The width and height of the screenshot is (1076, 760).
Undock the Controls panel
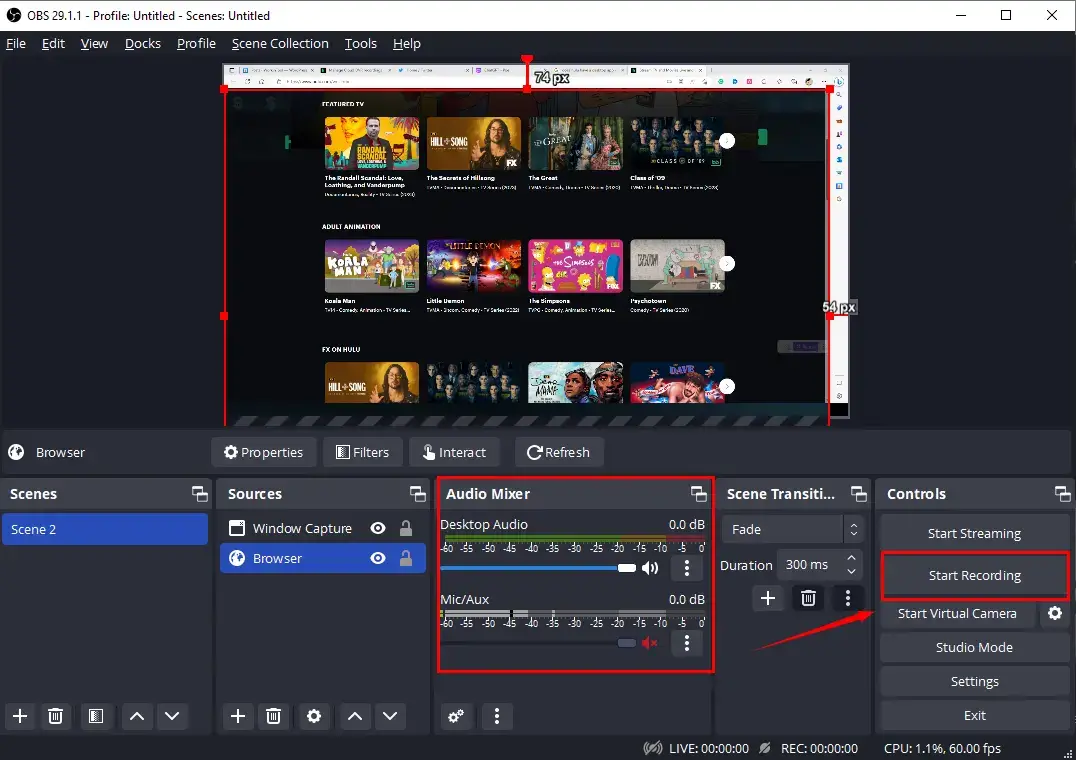click(1062, 493)
